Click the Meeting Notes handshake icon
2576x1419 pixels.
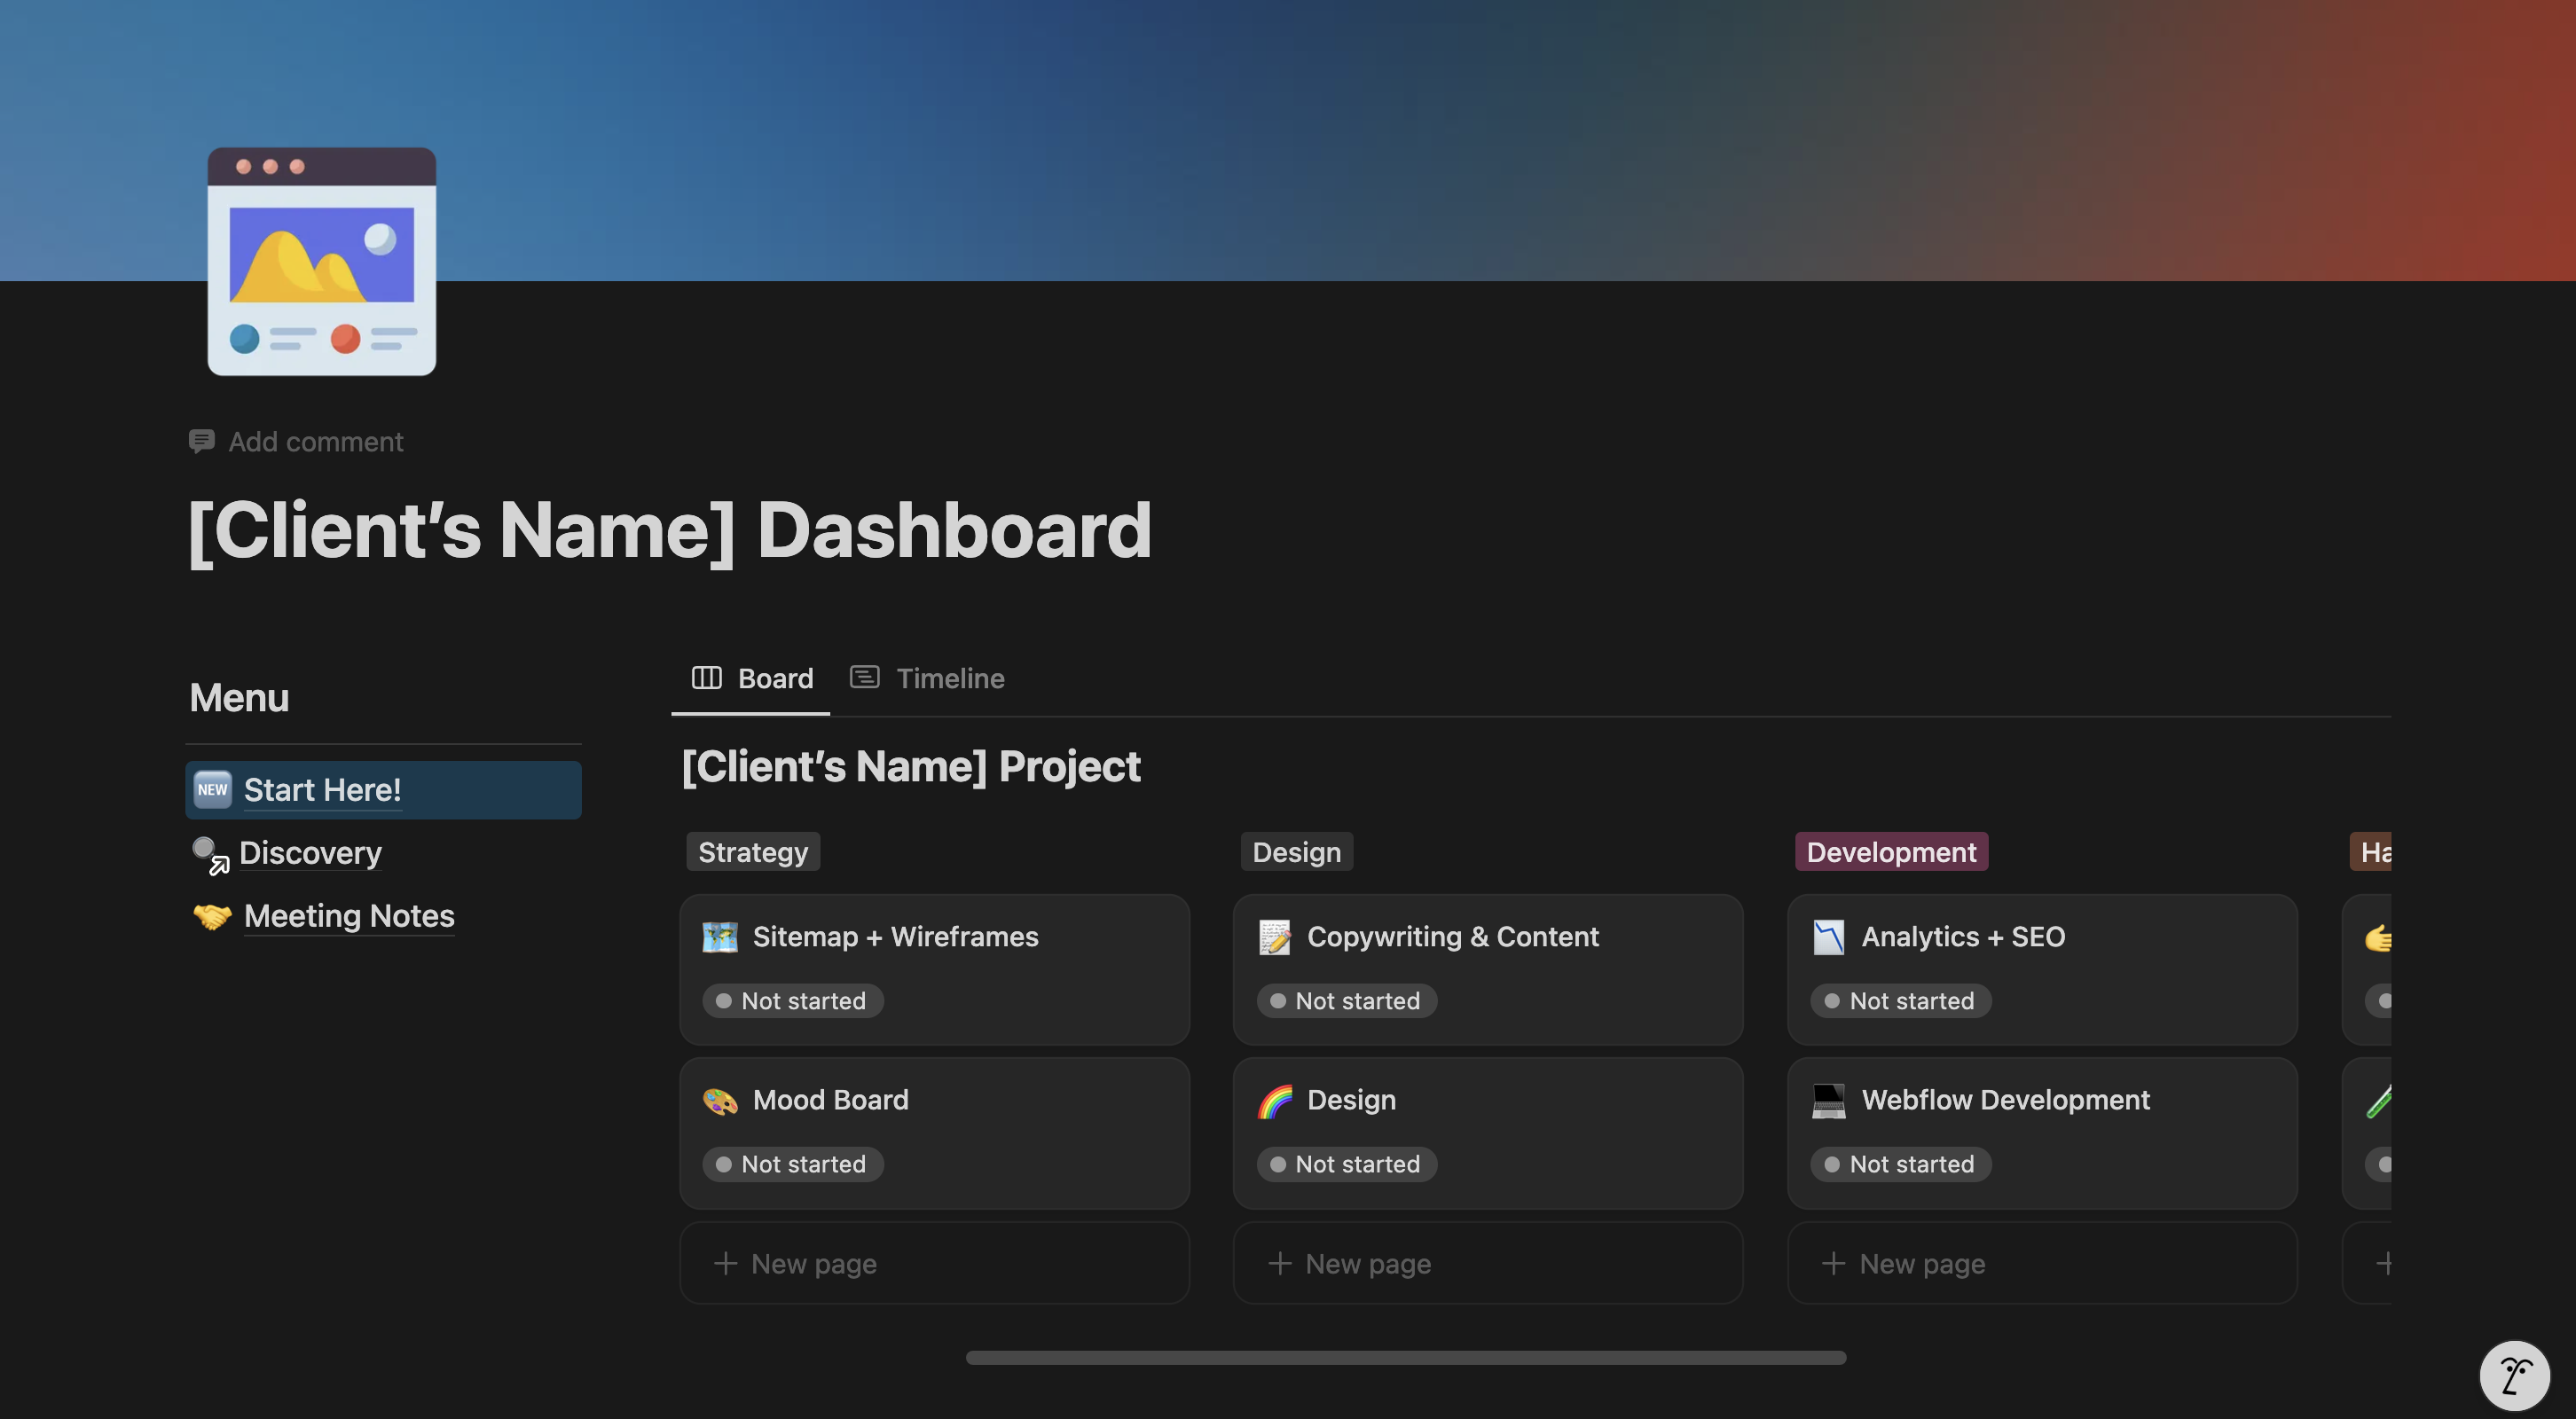[x=209, y=915]
